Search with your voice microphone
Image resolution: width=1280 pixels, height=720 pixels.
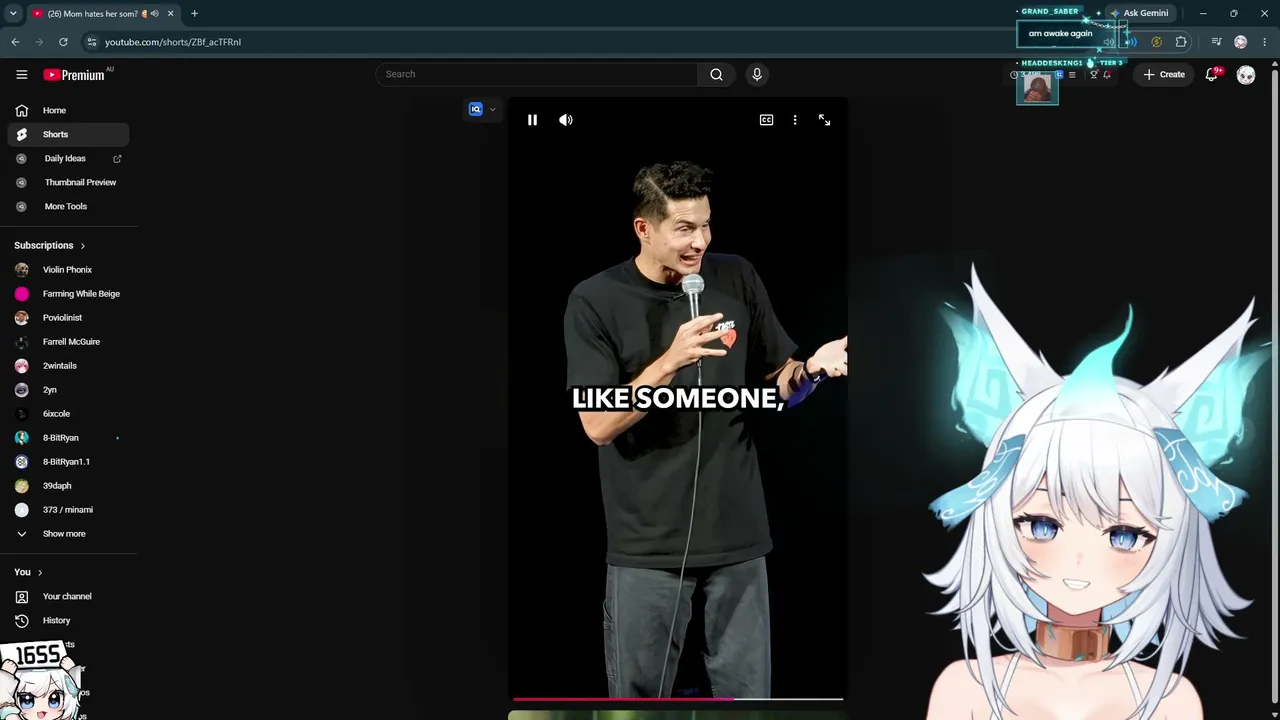757,74
